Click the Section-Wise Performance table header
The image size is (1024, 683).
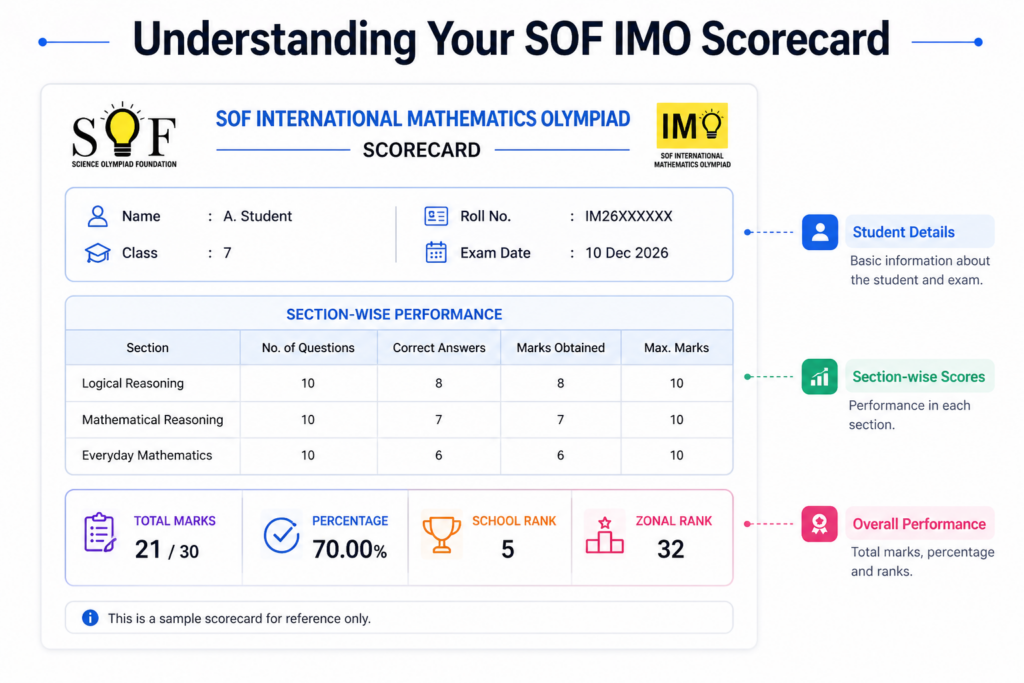394,314
